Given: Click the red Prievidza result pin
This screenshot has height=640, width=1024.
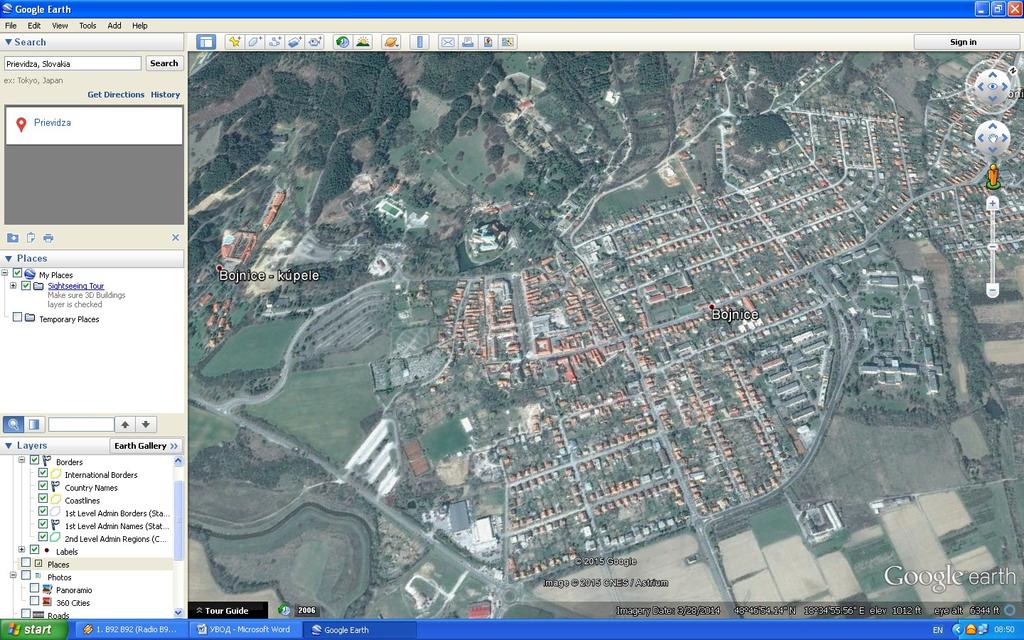Looking at the screenshot, I should coord(21,124).
